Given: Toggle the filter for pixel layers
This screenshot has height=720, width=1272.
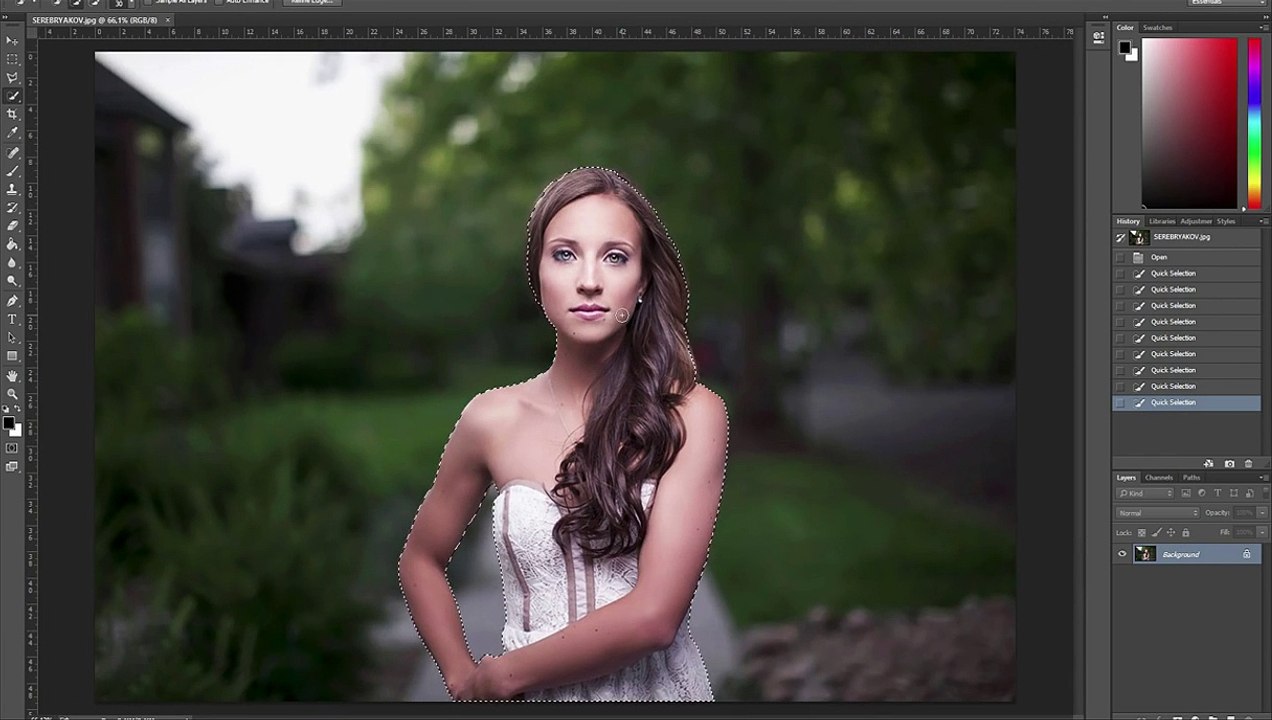Looking at the screenshot, I should (1187, 493).
